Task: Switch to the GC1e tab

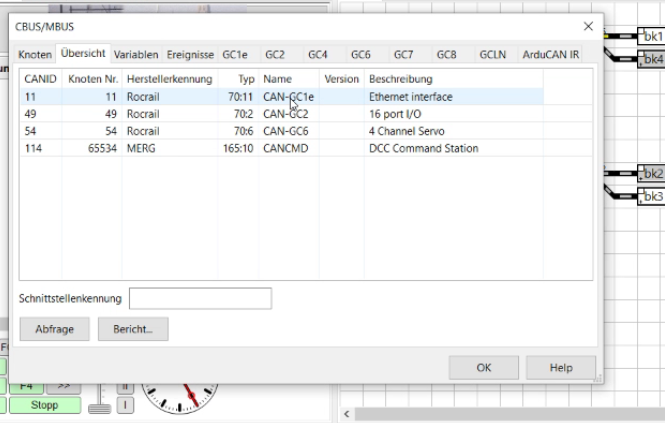Action: coord(238,54)
